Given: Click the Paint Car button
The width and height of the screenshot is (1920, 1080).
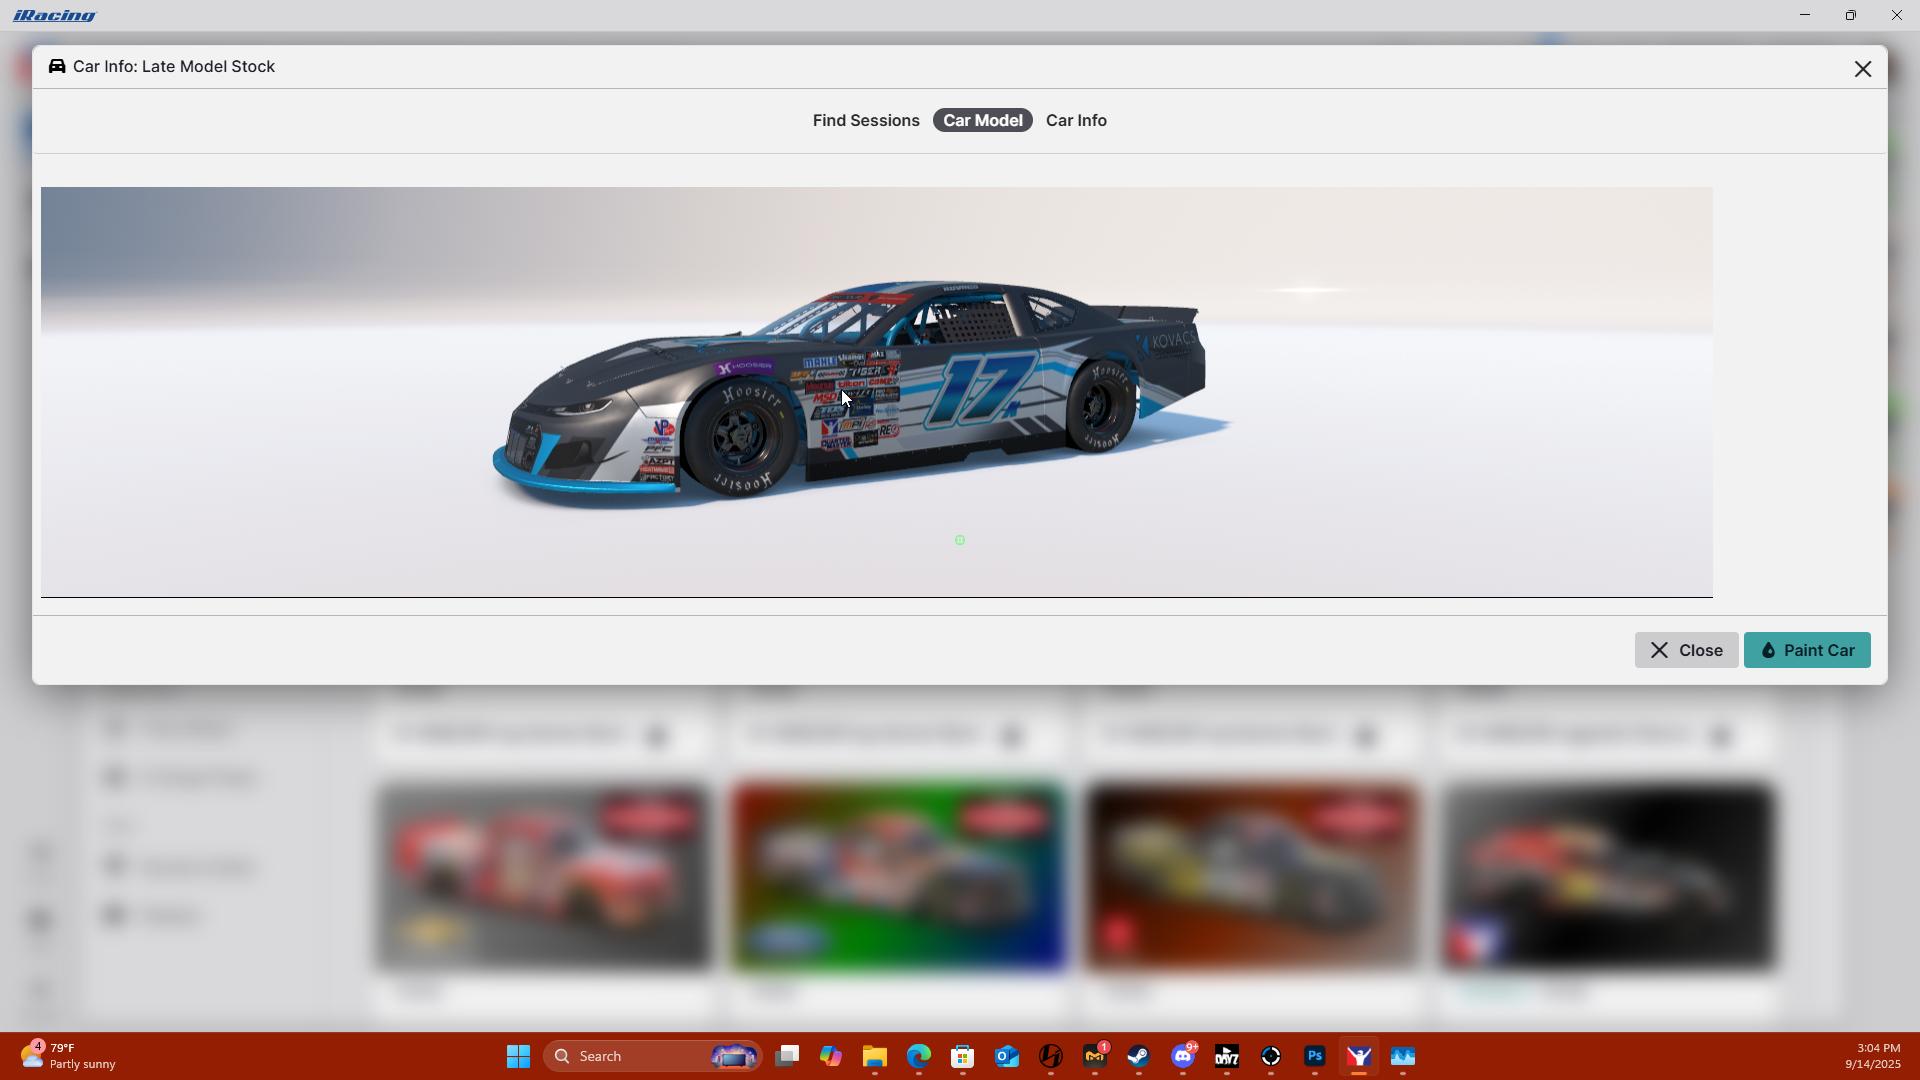Looking at the screenshot, I should point(1807,650).
